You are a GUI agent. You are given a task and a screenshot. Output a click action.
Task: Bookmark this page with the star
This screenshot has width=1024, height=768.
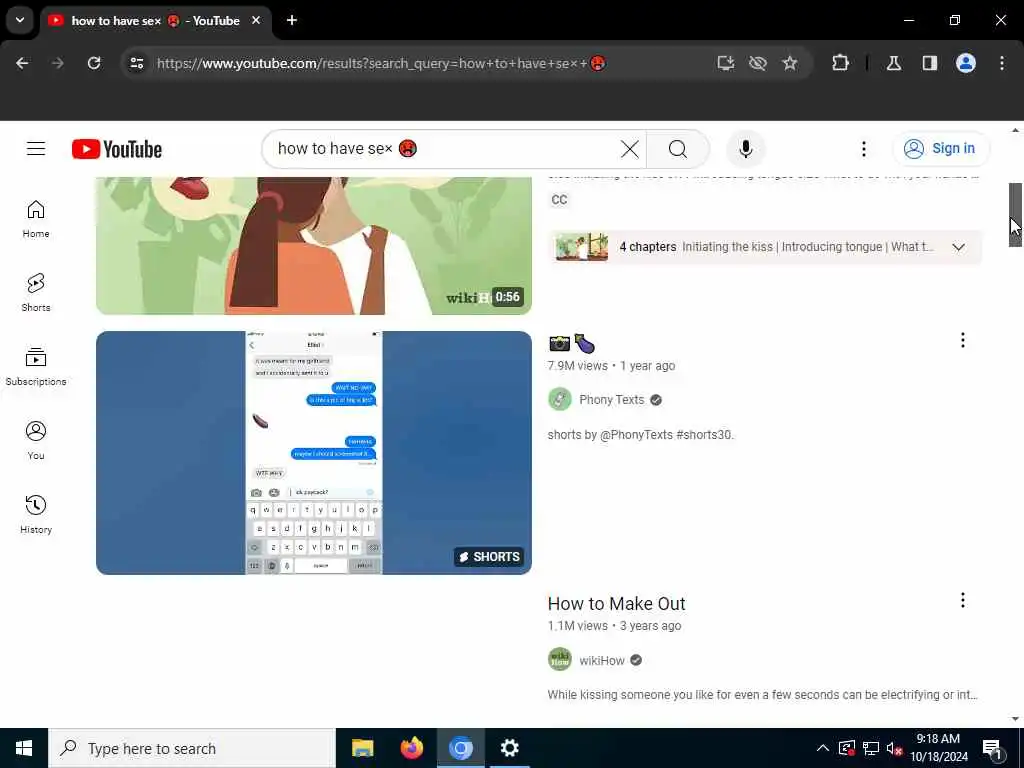(x=790, y=63)
